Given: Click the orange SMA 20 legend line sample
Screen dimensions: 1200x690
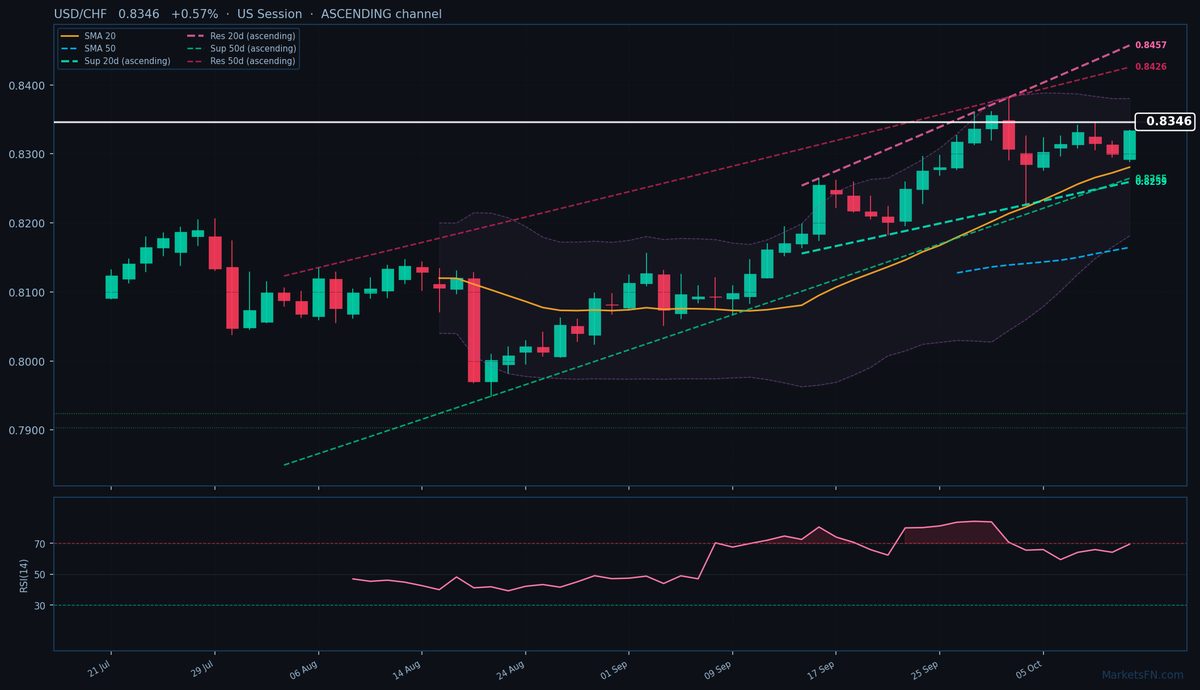Looking at the screenshot, I should coord(69,36).
